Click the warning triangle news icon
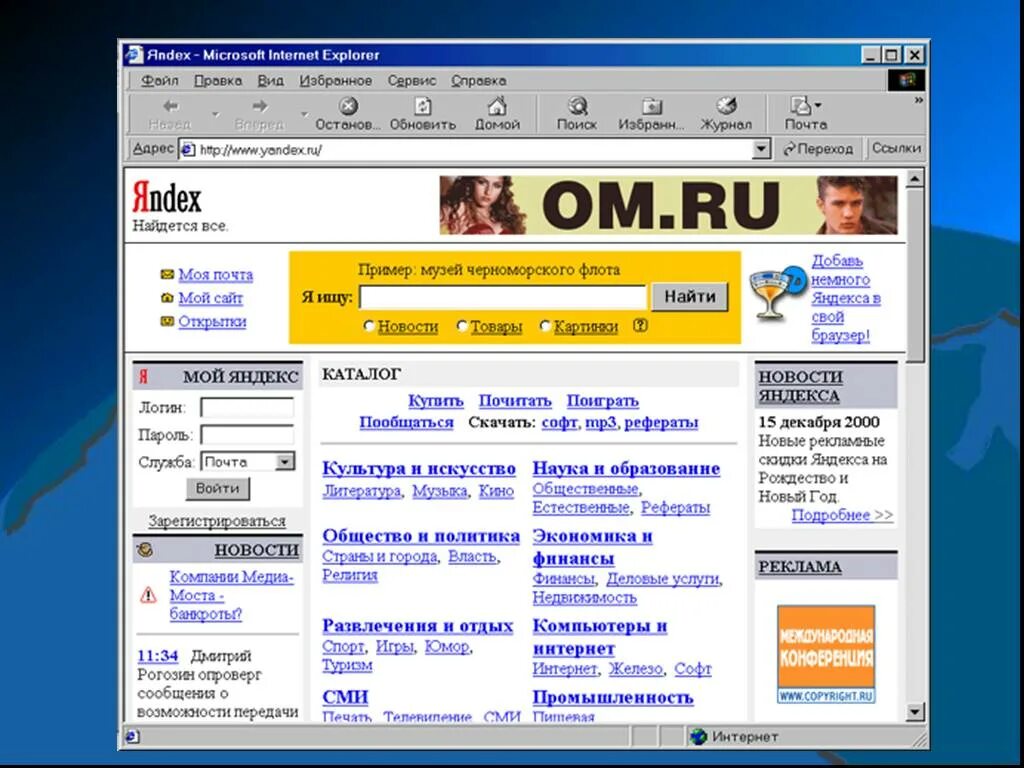 point(148,595)
